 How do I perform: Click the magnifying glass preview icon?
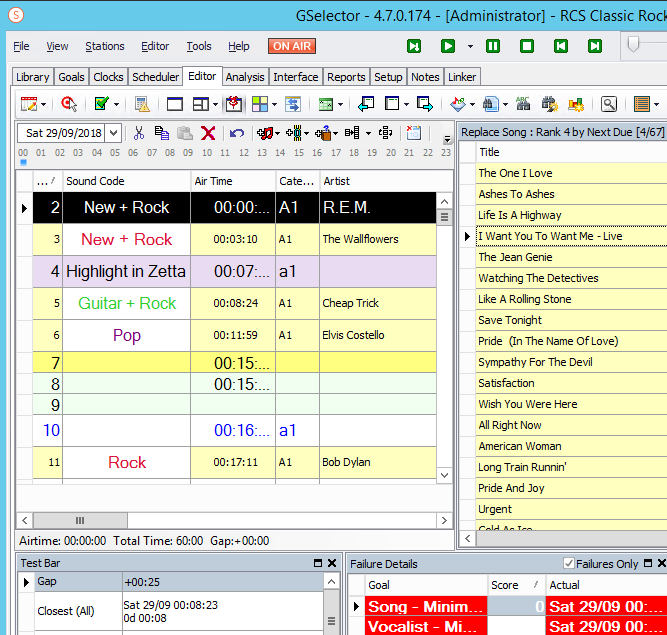(609, 104)
